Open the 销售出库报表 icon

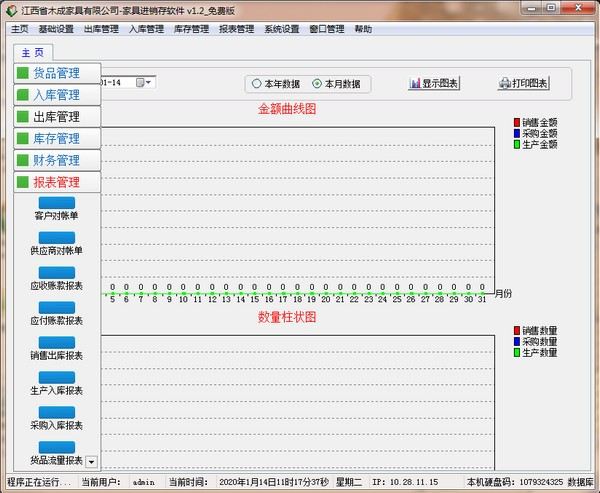click(x=56, y=341)
